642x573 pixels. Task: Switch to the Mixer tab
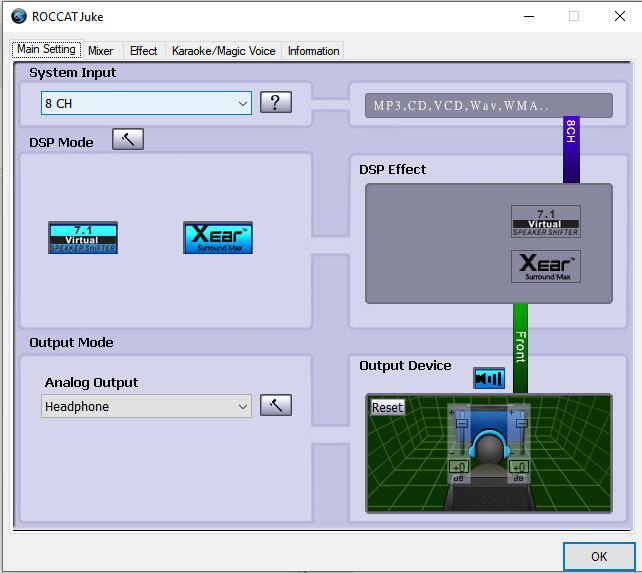pos(100,51)
